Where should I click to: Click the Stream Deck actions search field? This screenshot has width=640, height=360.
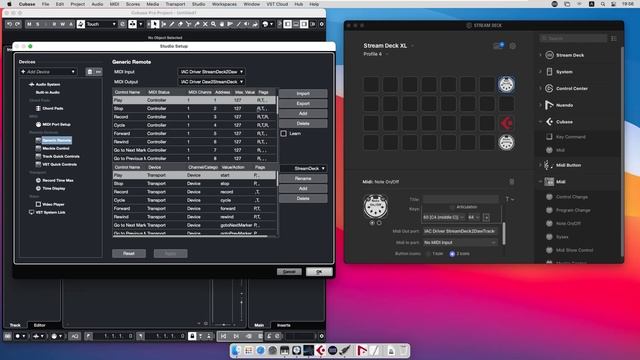coord(573,38)
